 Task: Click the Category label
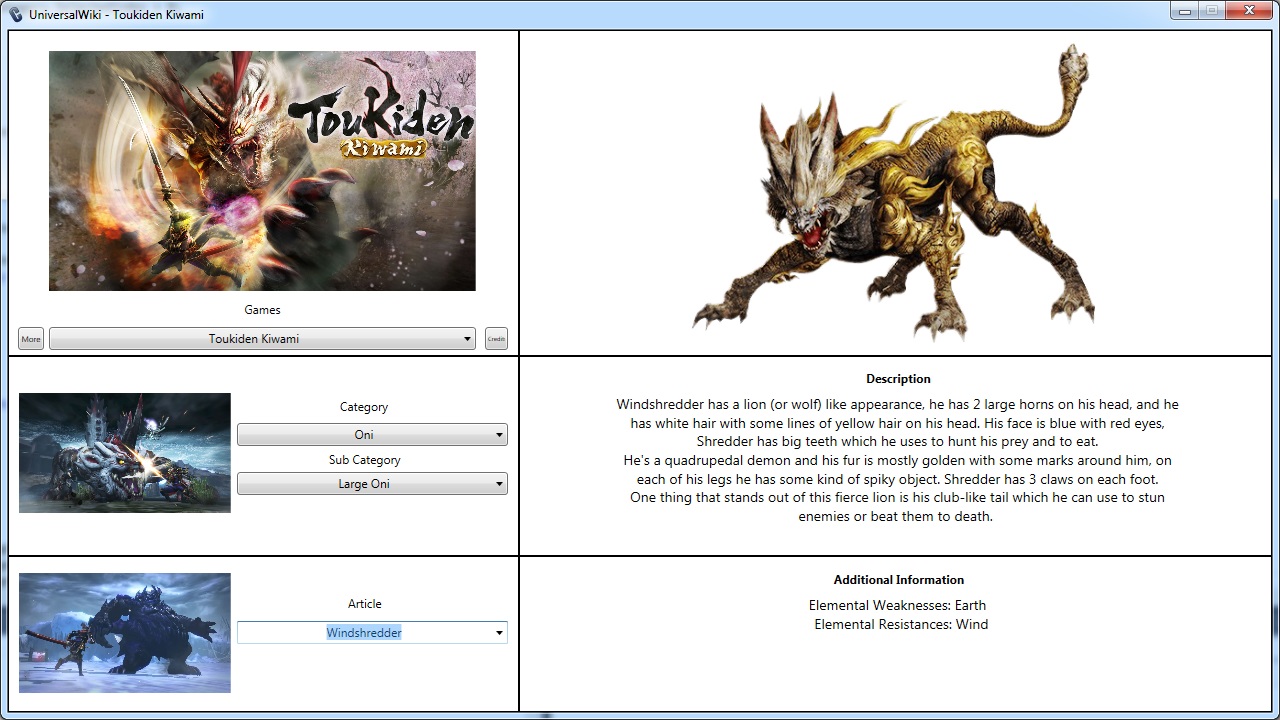pyautogui.click(x=364, y=407)
